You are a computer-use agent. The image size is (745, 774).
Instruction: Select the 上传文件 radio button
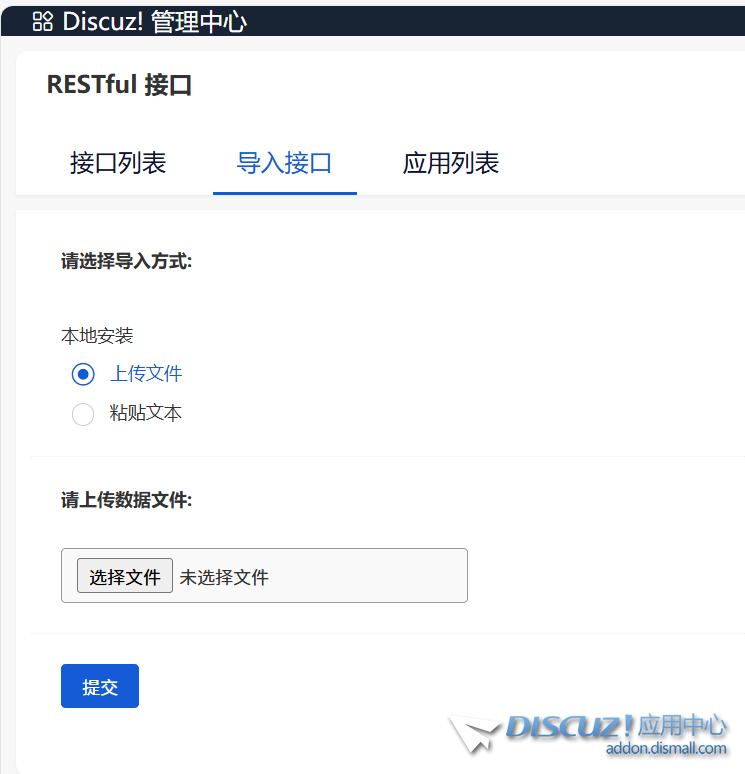[x=83, y=375]
